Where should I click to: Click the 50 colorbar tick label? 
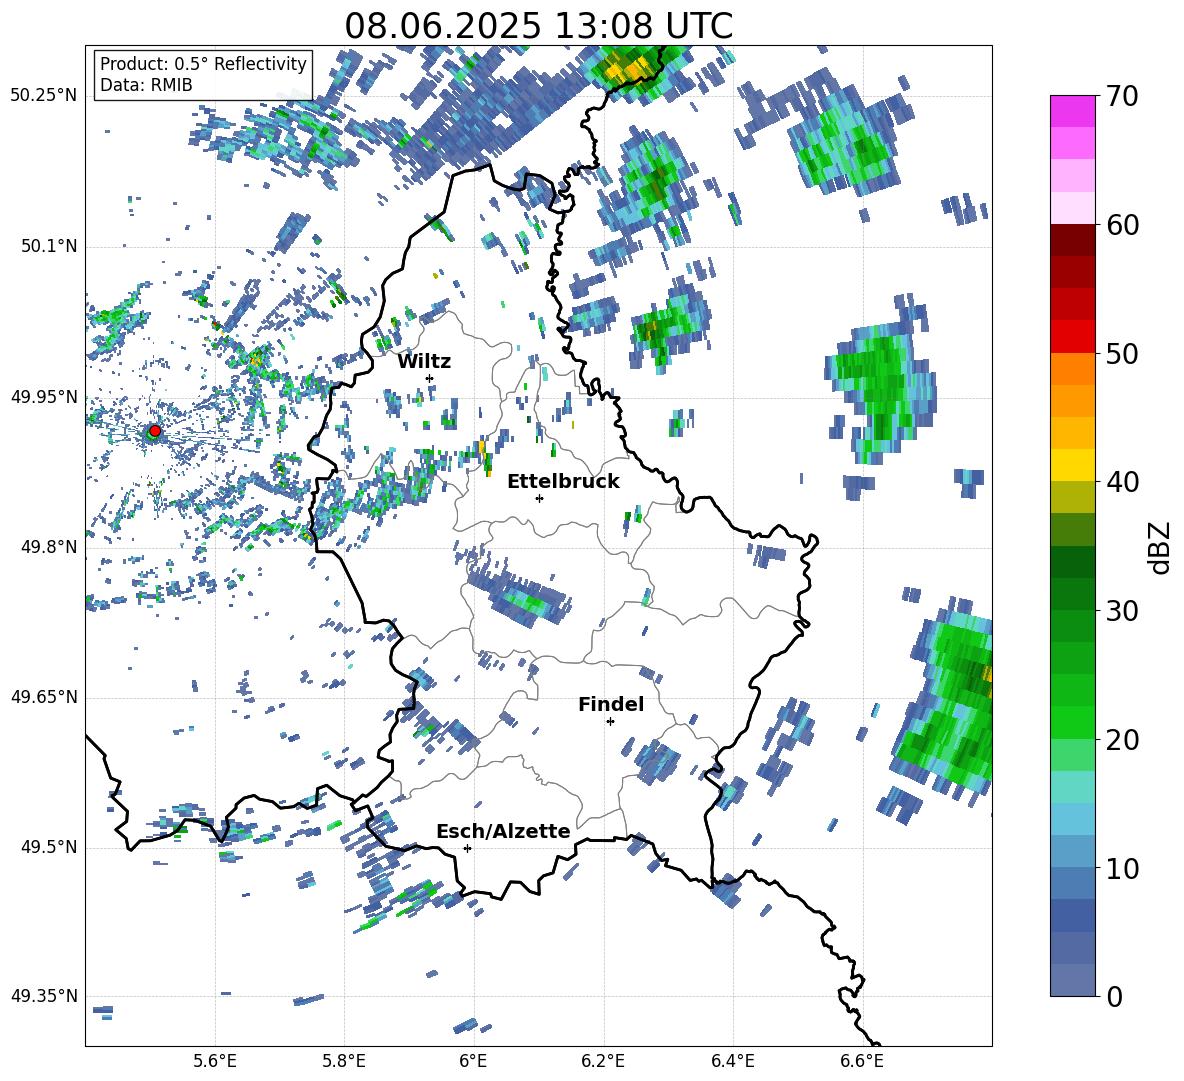pyautogui.click(x=1121, y=354)
